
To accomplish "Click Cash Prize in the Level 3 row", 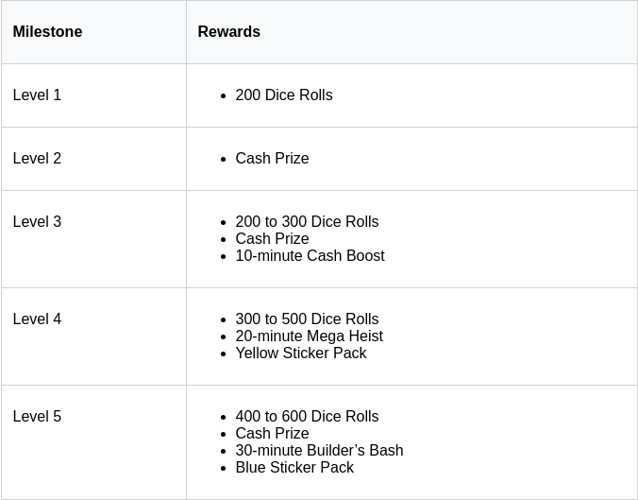I will coord(272,238).
